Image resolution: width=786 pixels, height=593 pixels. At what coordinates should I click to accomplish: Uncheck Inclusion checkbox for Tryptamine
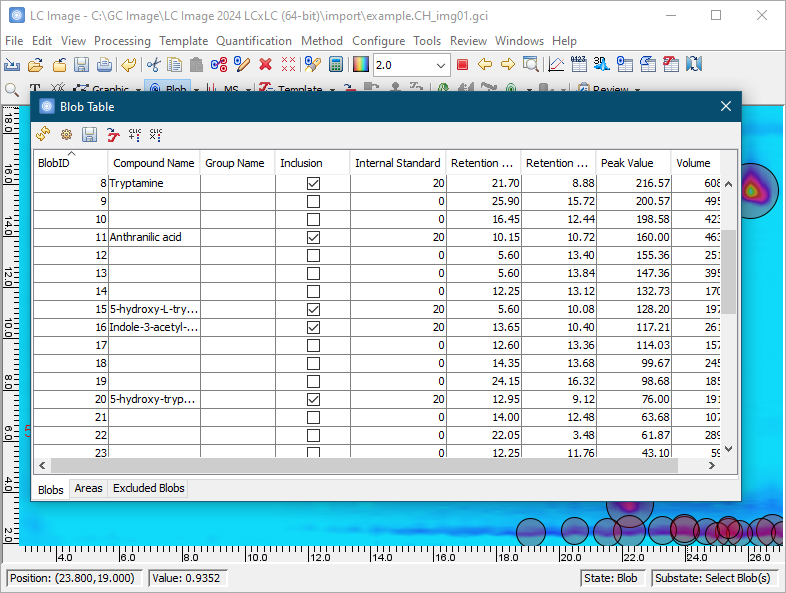click(x=313, y=184)
